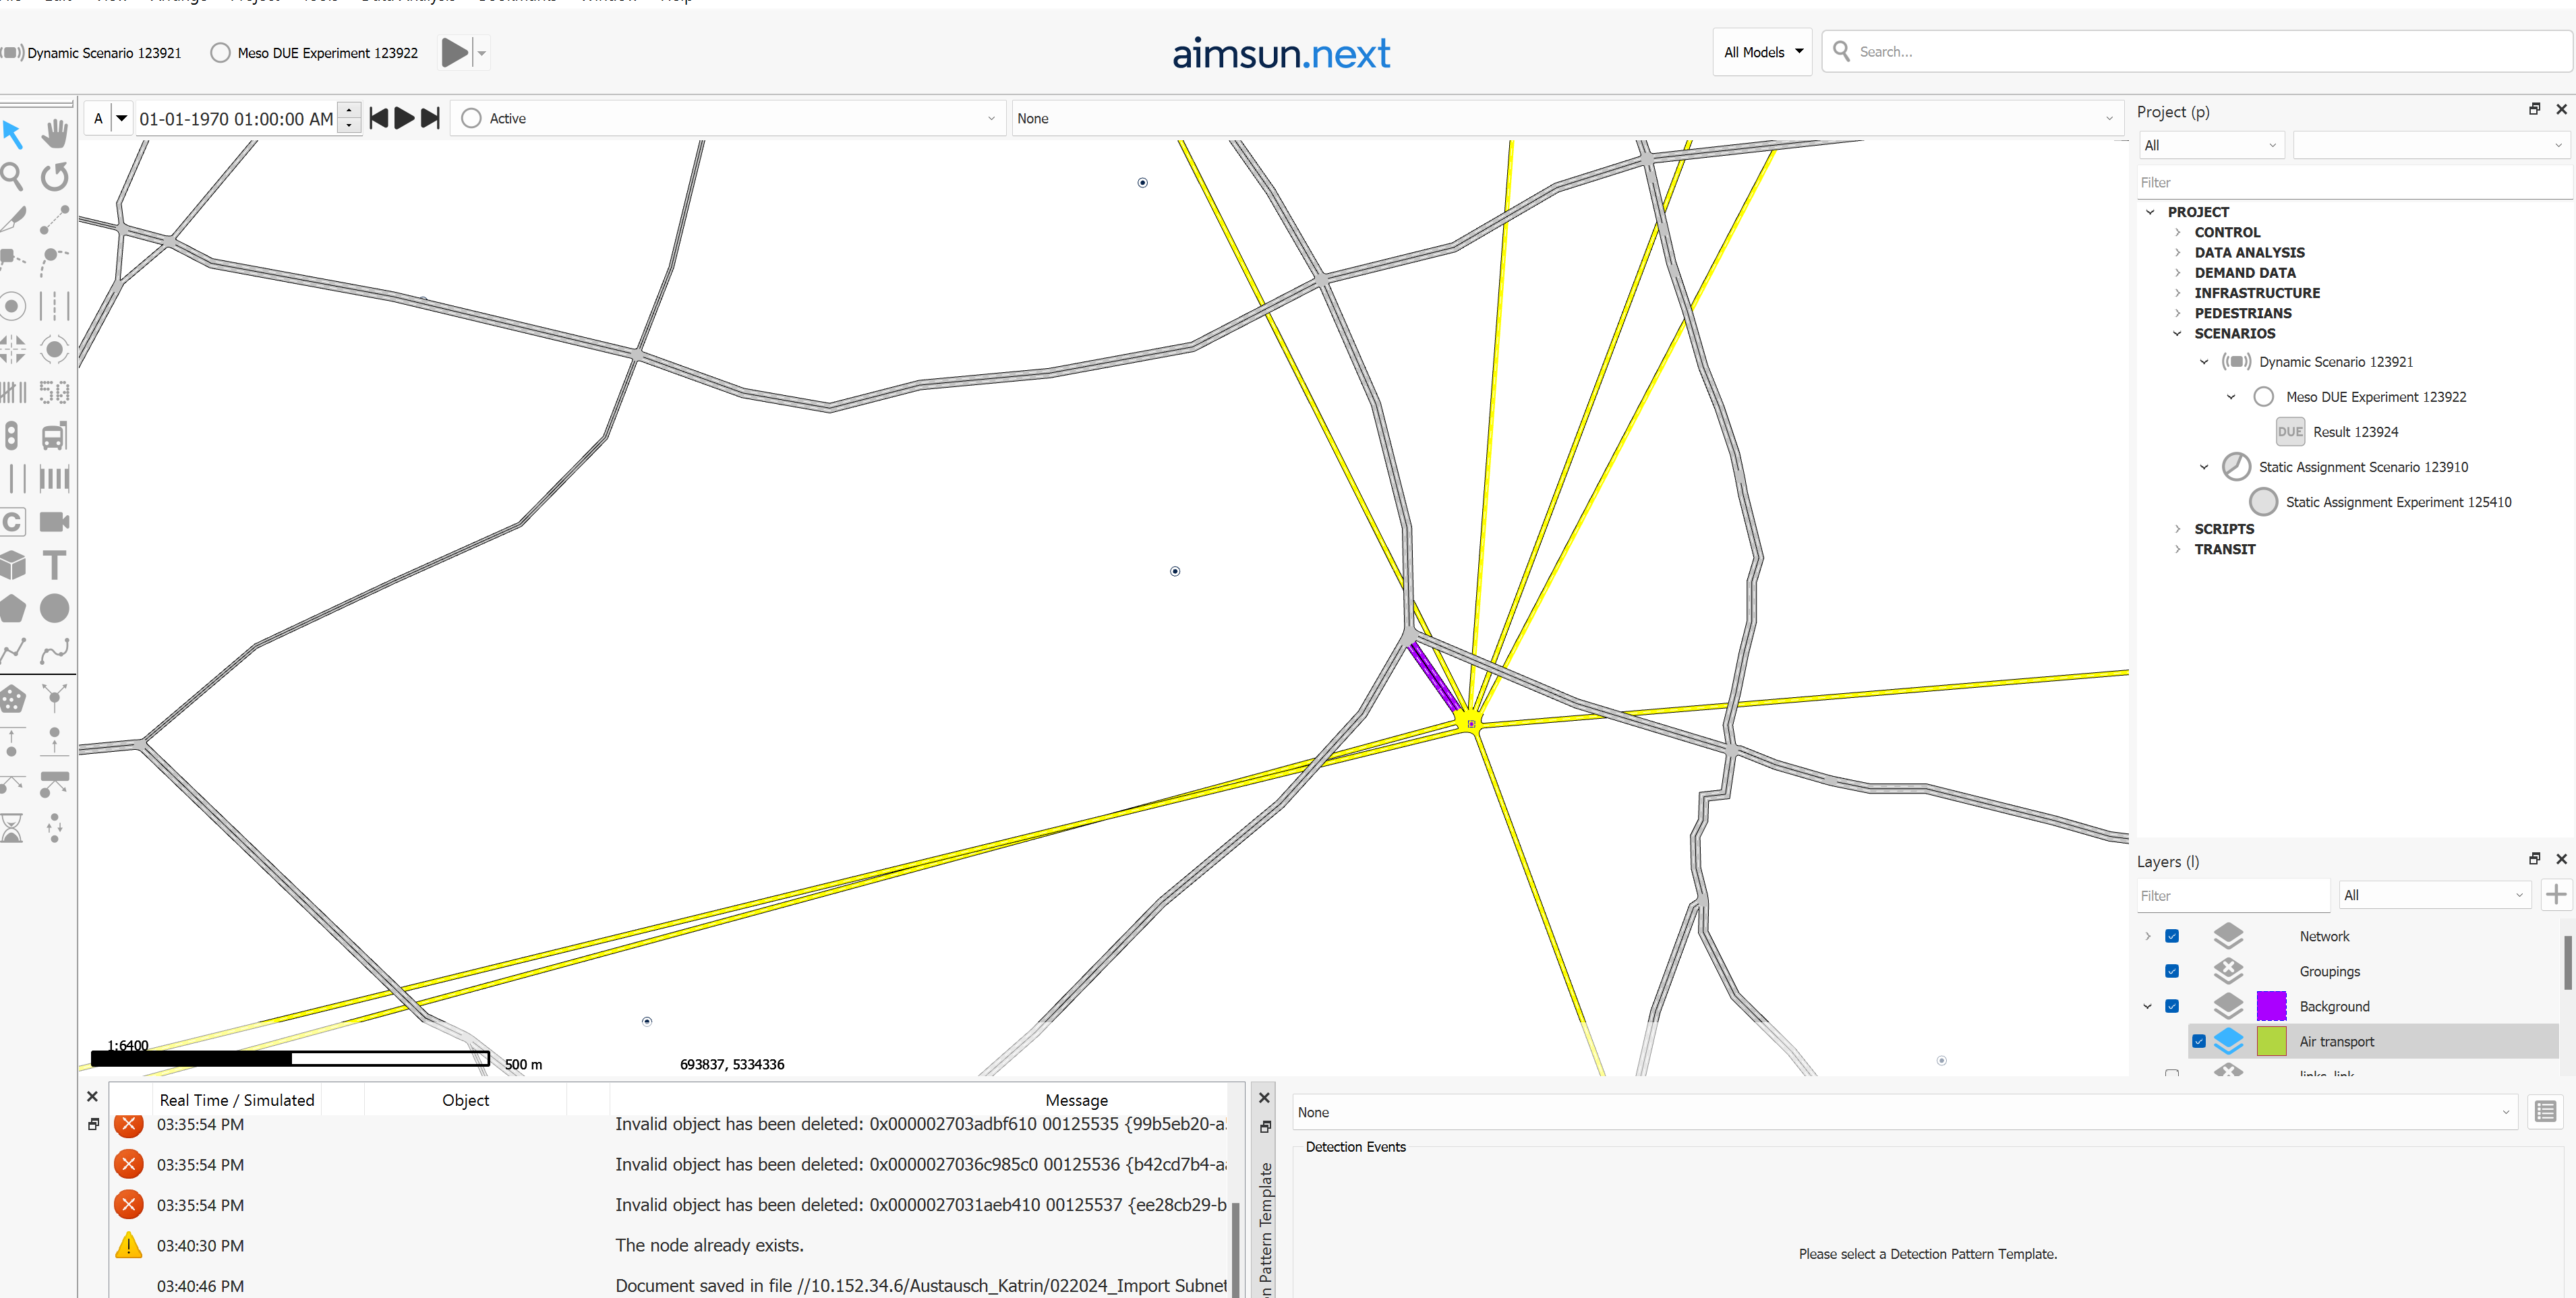Open the Bookmarks menu

tap(518, 2)
